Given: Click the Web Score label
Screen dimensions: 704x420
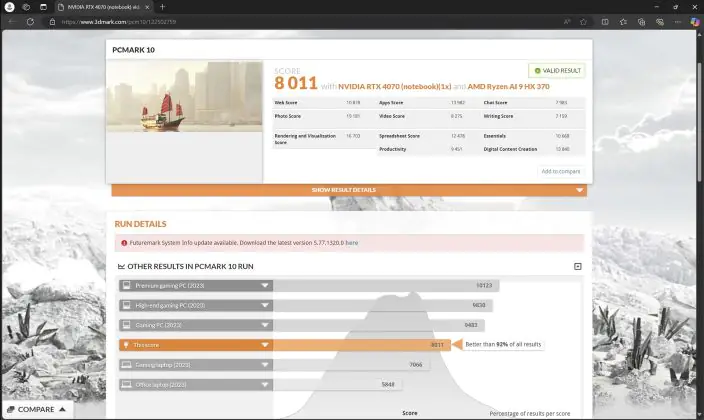Looking at the screenshot, I should pyautogui.click(x=286, y=103).
